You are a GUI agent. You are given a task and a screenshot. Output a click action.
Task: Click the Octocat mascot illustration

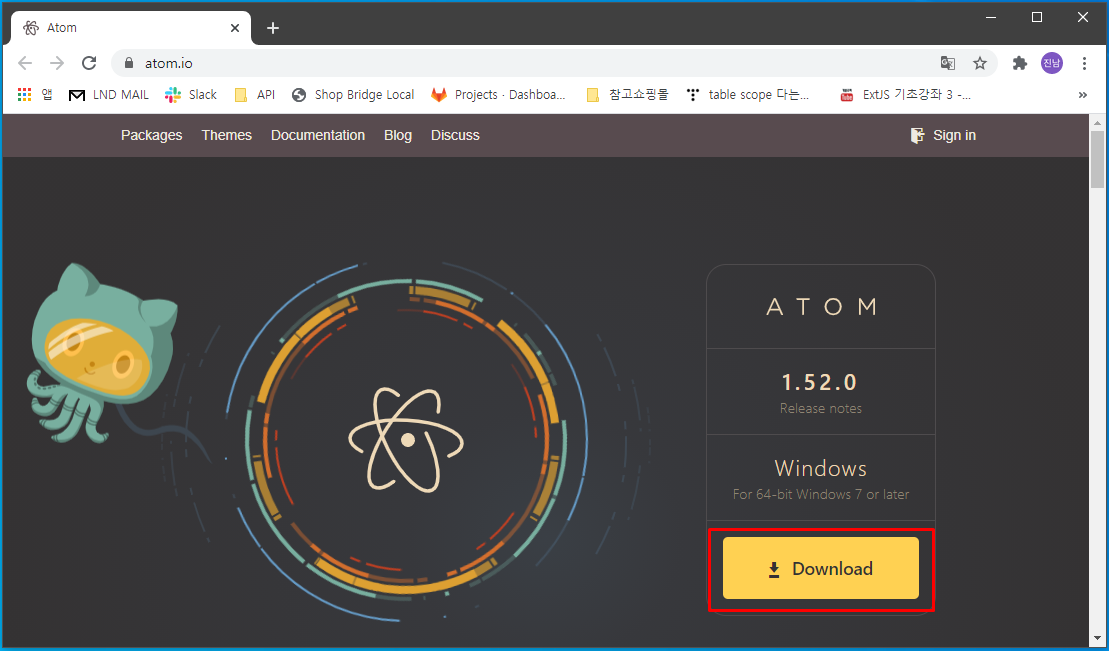[x=103, y=353]
